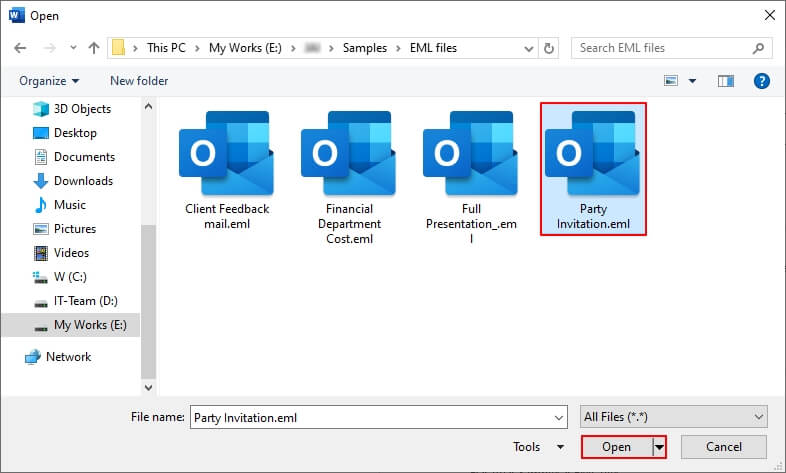Select Full Presentation_.eml file icon
This screenshot has width=786, height=473.
click(x=471, y=153)
